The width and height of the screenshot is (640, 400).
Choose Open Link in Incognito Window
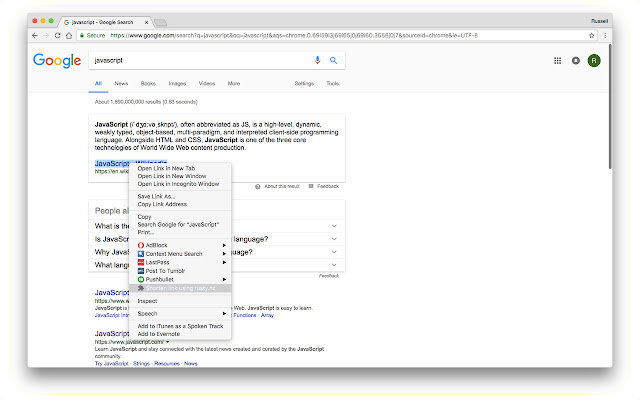(180, 184)
